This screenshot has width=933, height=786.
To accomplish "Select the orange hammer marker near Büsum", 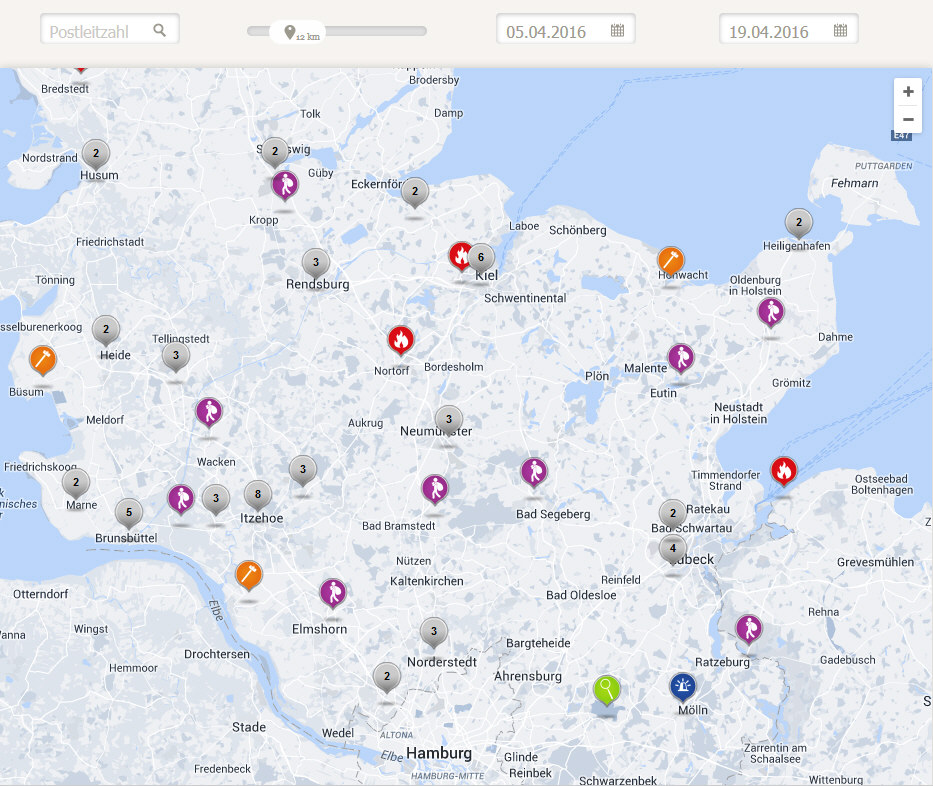I will click(x=42, y=359).
